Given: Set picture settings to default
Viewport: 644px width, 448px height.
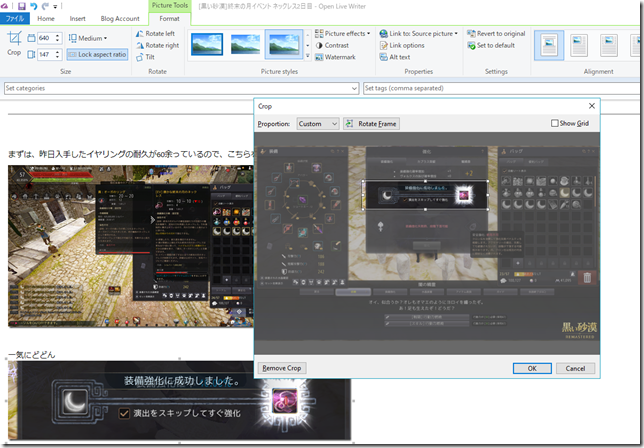Looking at the screenshot, I should [491, 45].
